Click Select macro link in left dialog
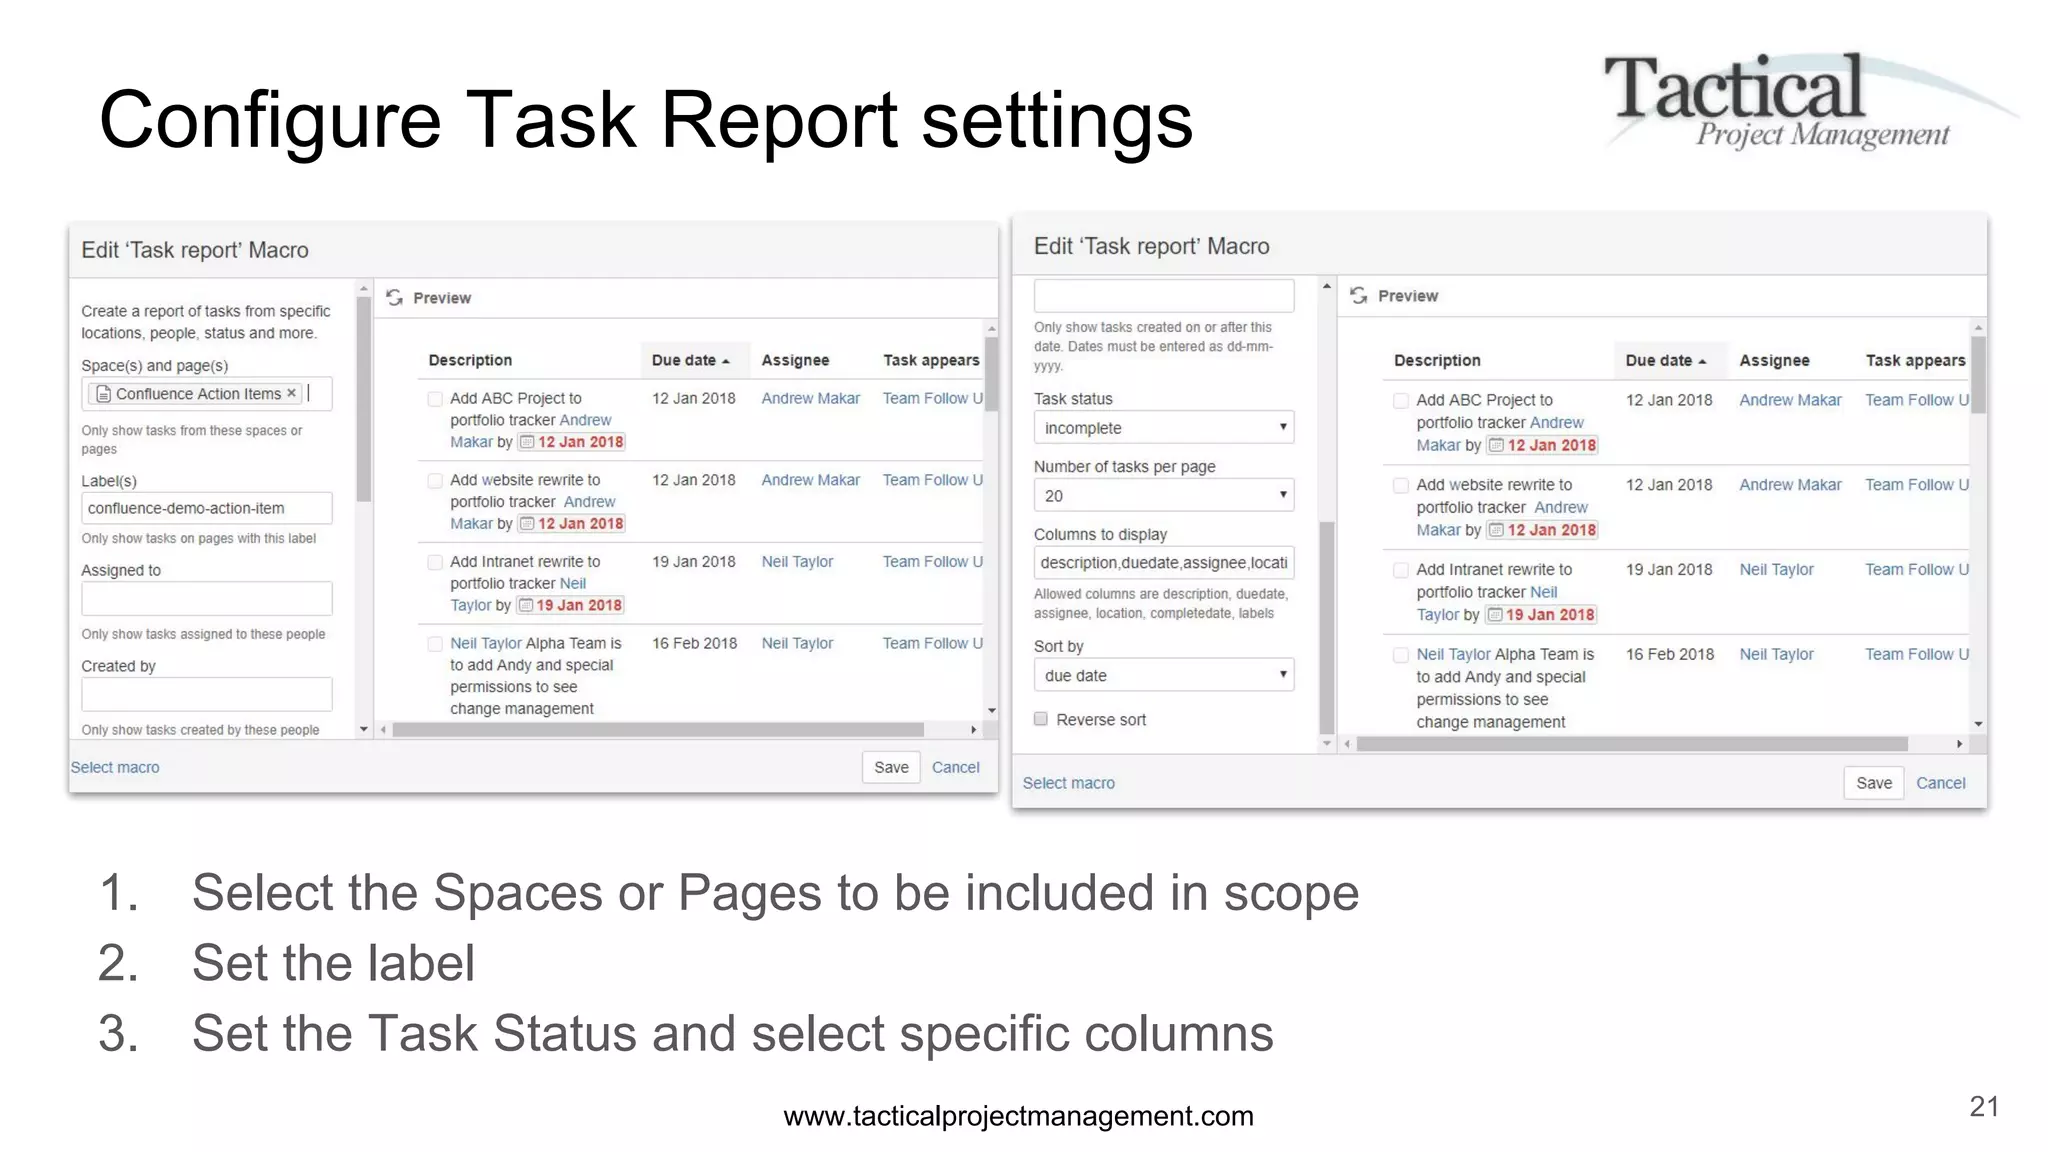 115,767
